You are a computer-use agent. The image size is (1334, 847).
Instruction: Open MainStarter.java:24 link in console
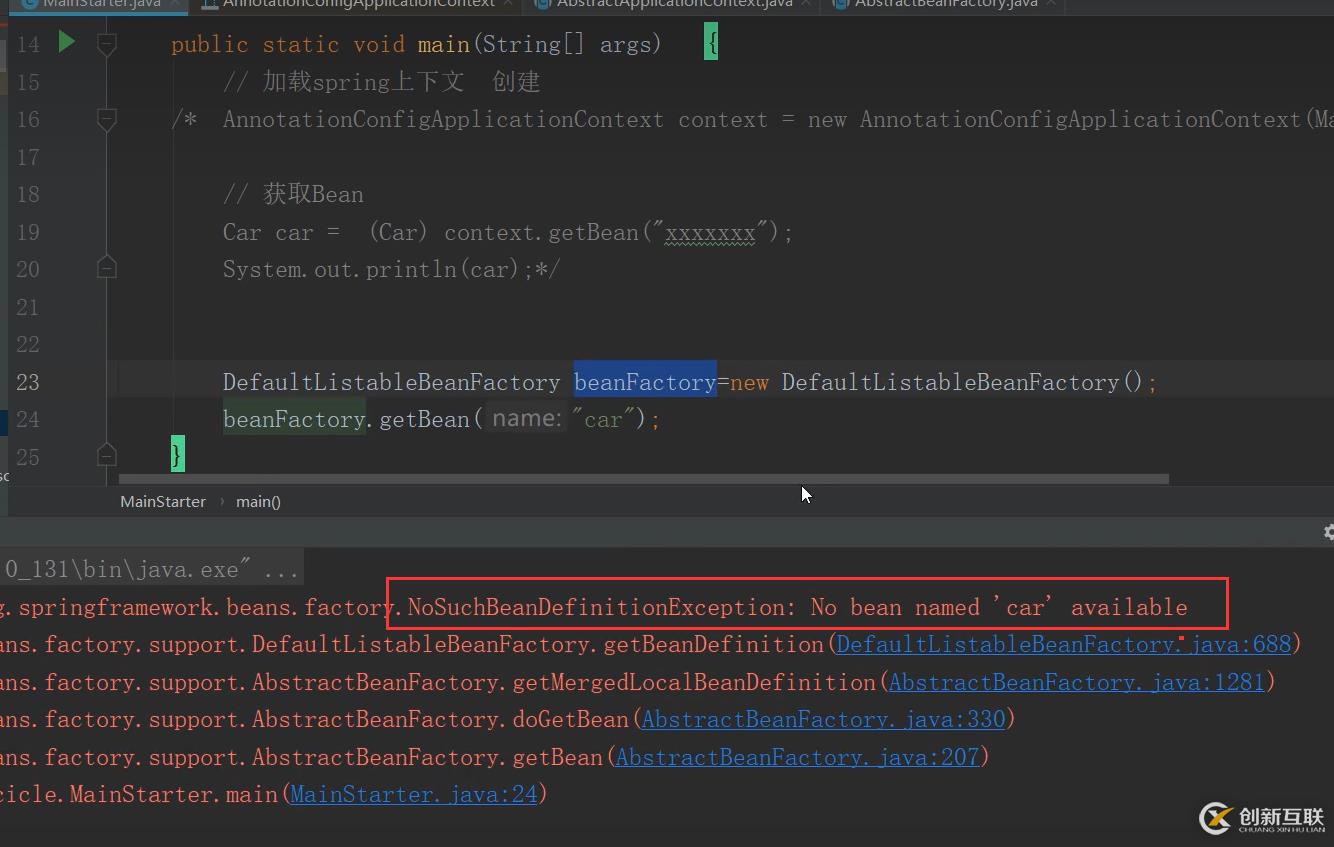pyautogui.click(x=414, y=795)
